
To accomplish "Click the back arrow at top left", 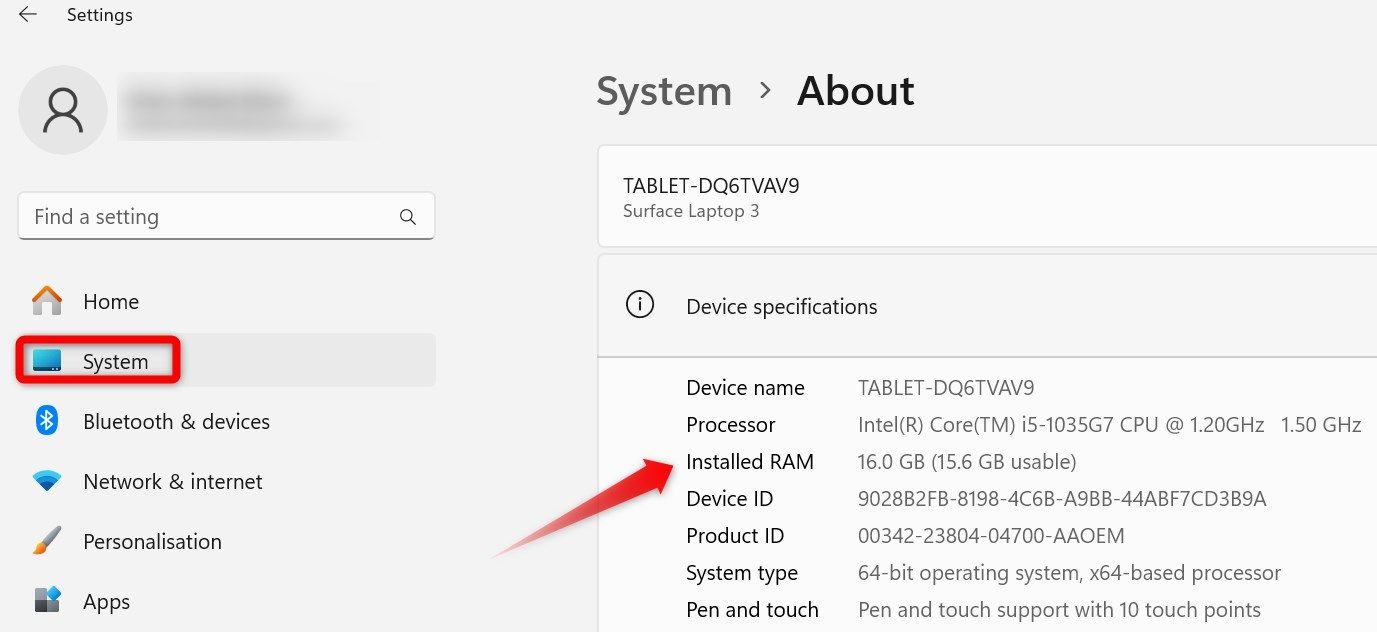I will pyautogui.click(x=25, y=14).
